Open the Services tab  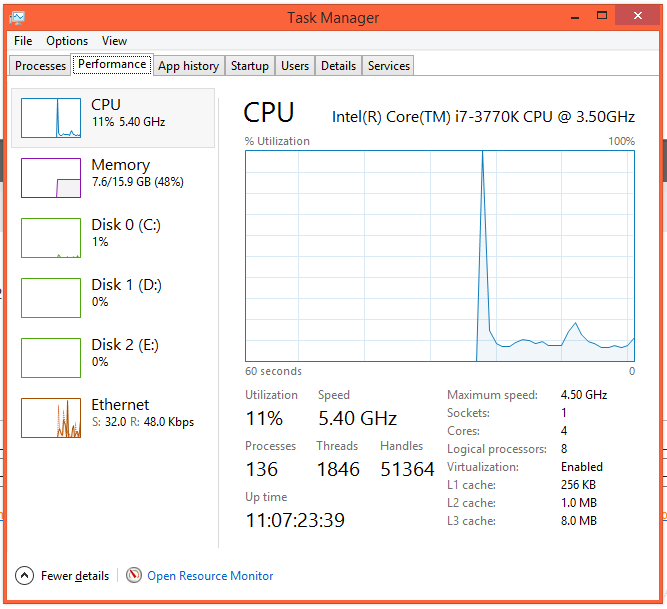389,65
